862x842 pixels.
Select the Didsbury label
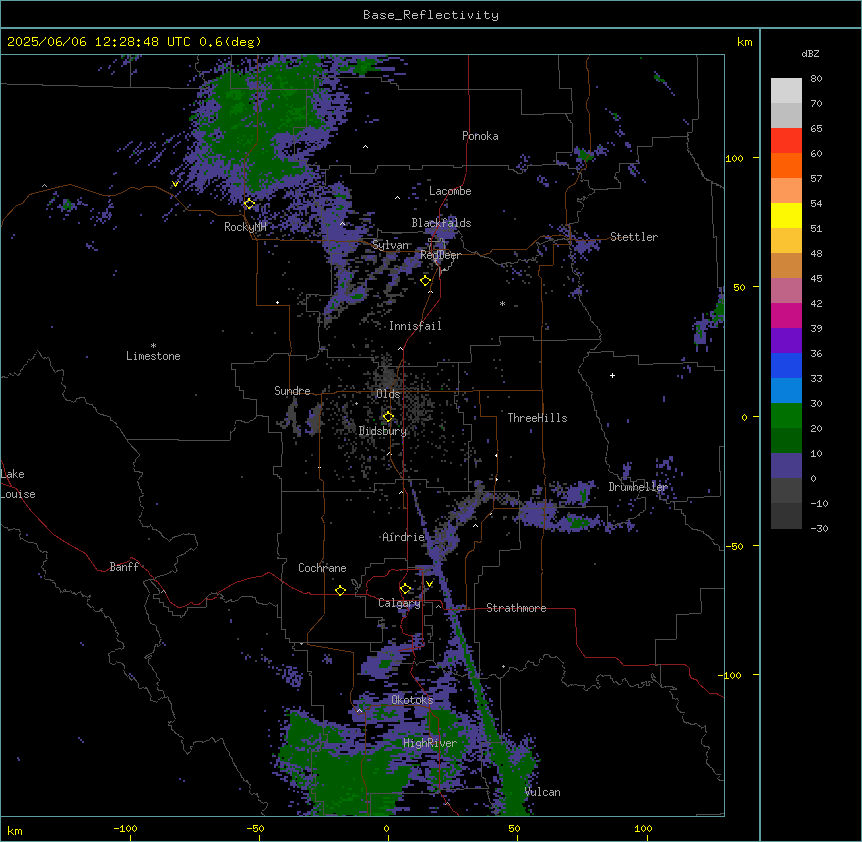tap(383, 431)
